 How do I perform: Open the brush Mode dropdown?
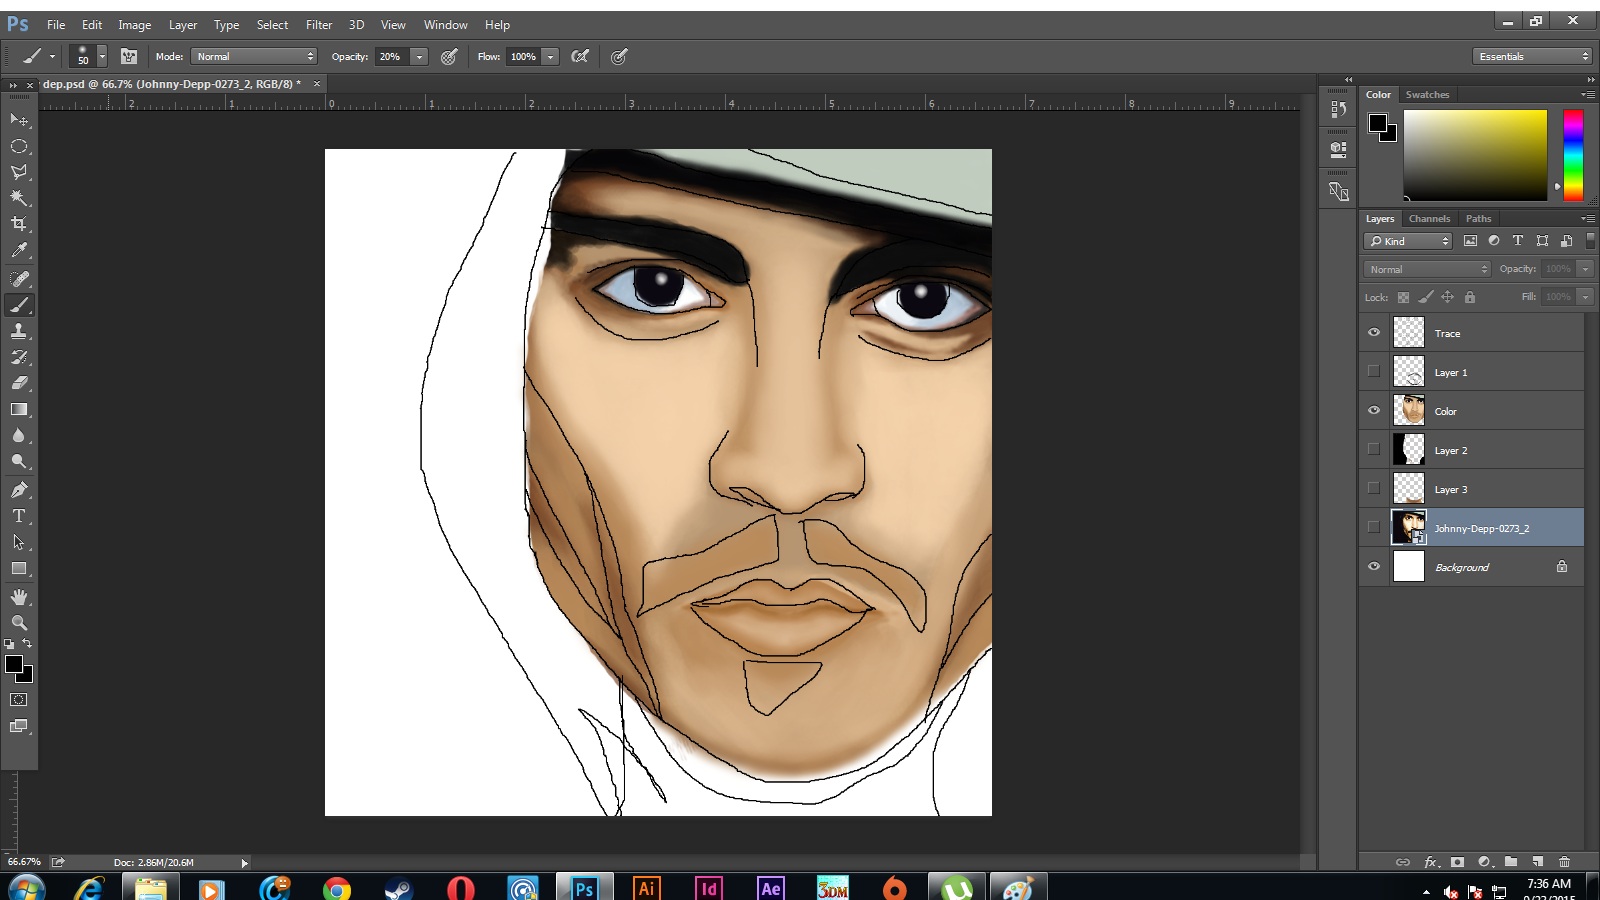pyautogui.click(x=254, y=57)
